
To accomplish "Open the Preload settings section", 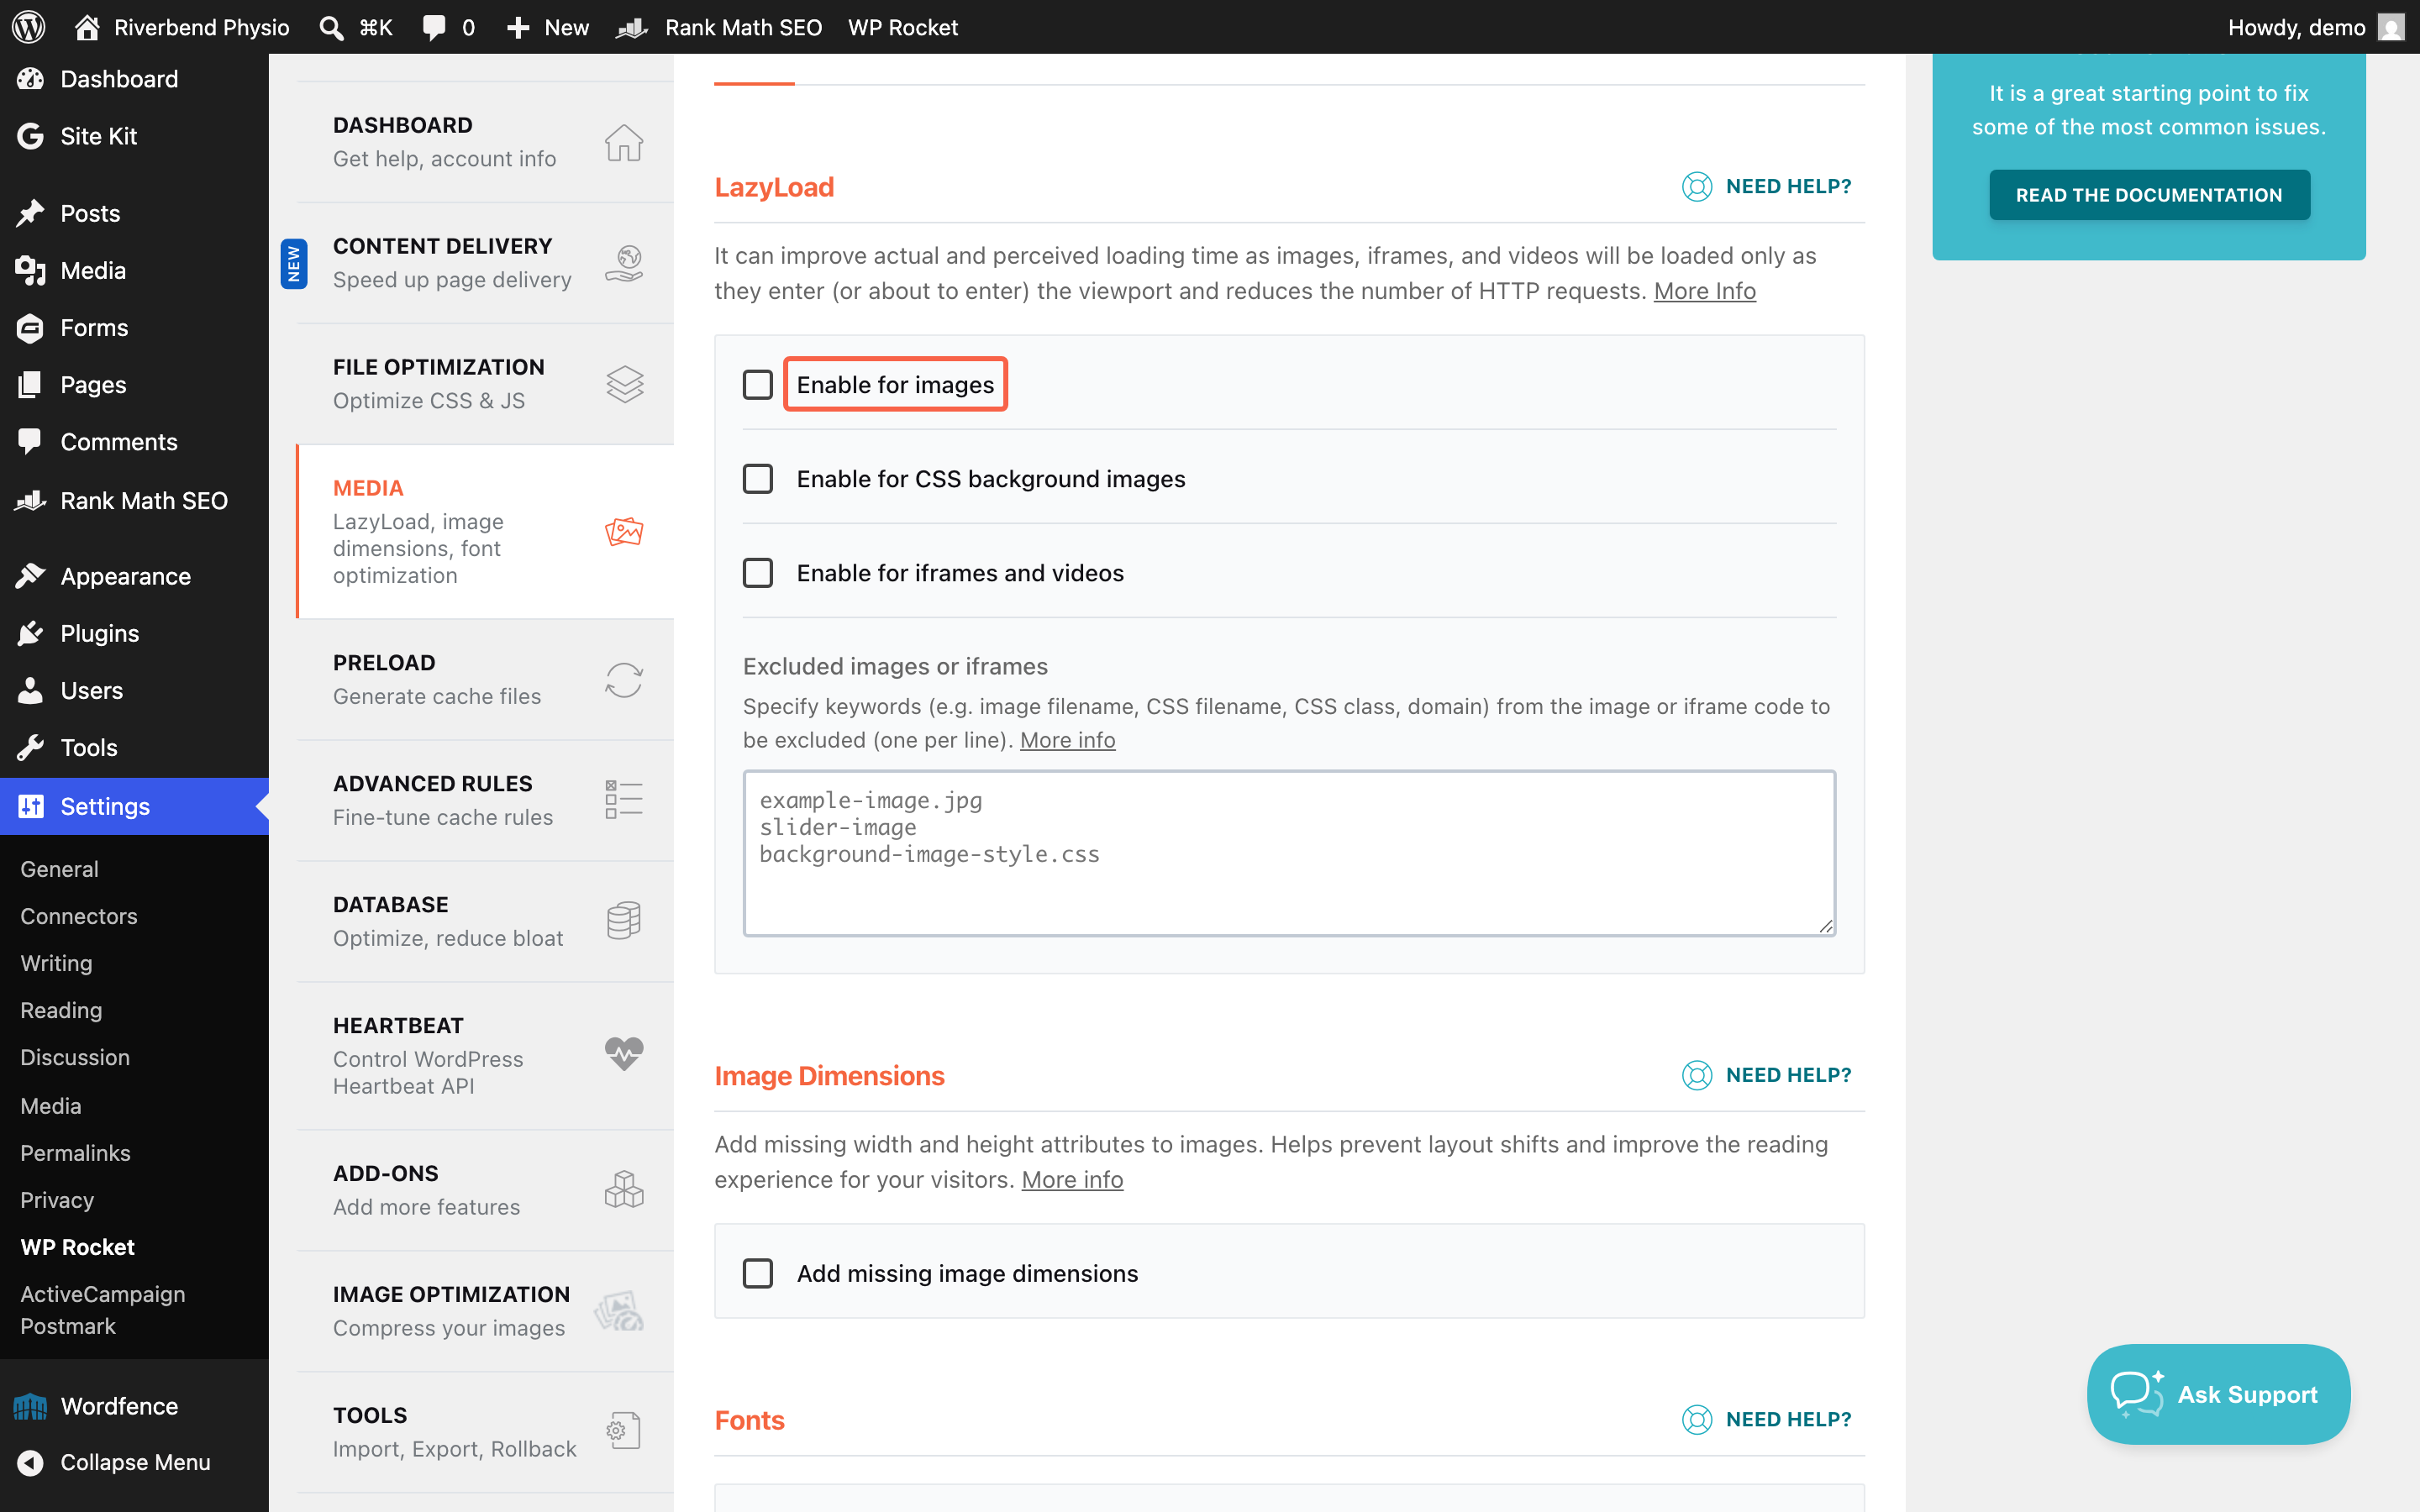I will [x=485, y=680].
